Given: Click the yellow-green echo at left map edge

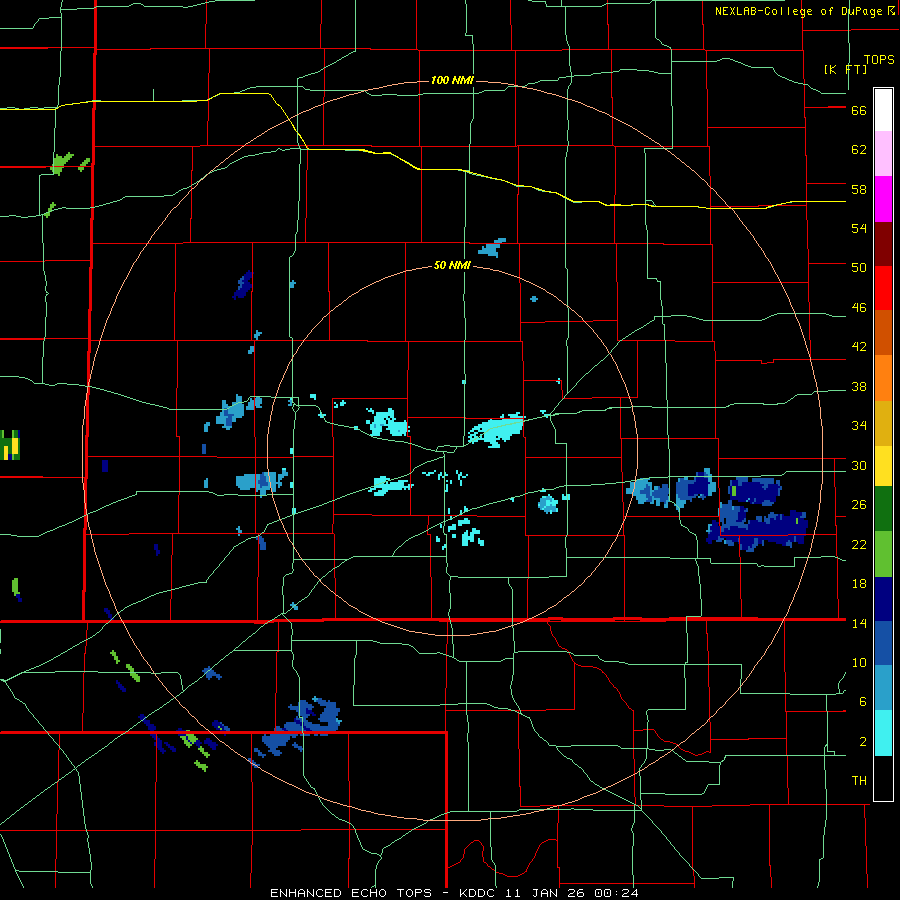Looking at the screenshot, I should point(10,445).
